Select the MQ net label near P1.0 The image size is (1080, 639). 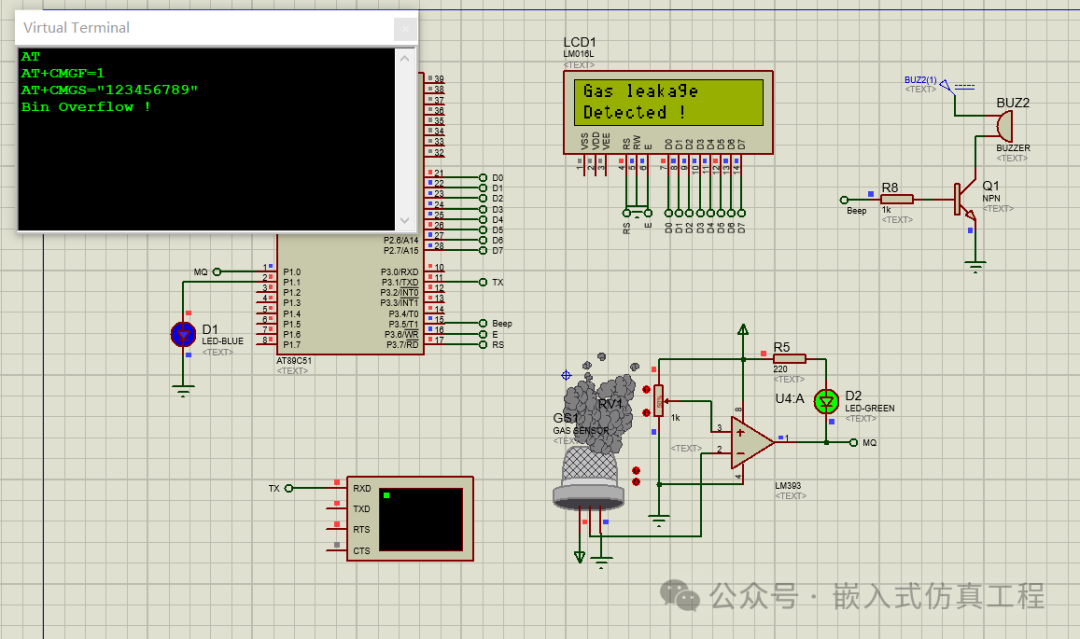point(208,271)
